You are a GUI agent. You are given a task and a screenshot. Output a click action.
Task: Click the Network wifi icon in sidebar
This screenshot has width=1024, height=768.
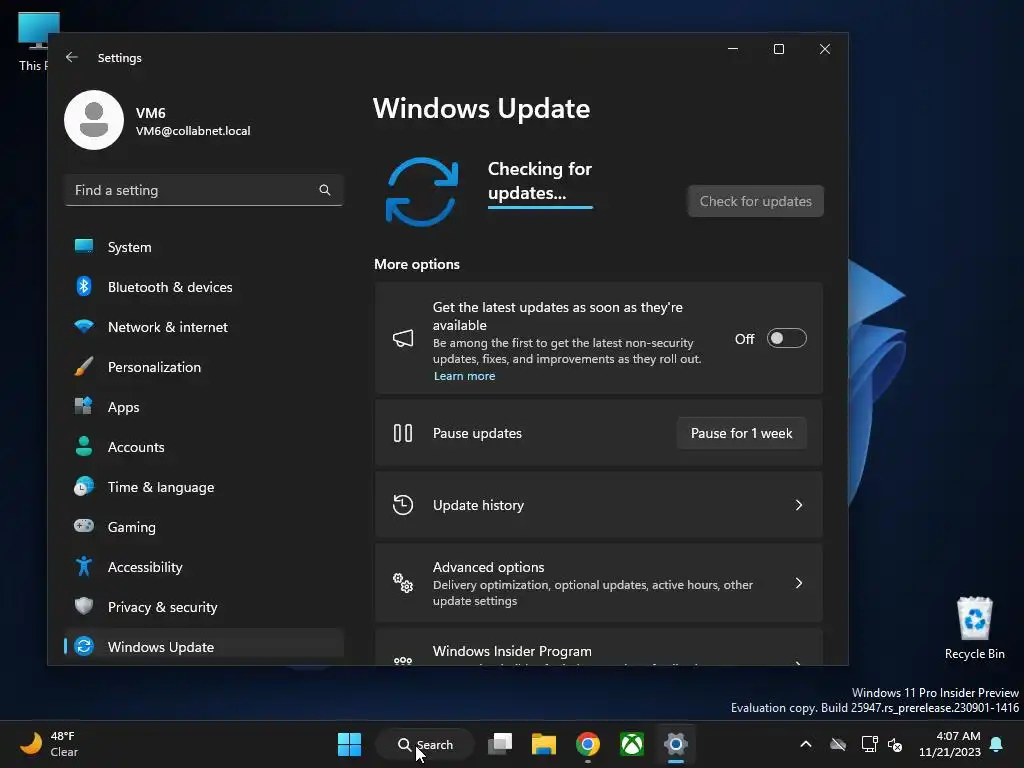click(84, 326)
